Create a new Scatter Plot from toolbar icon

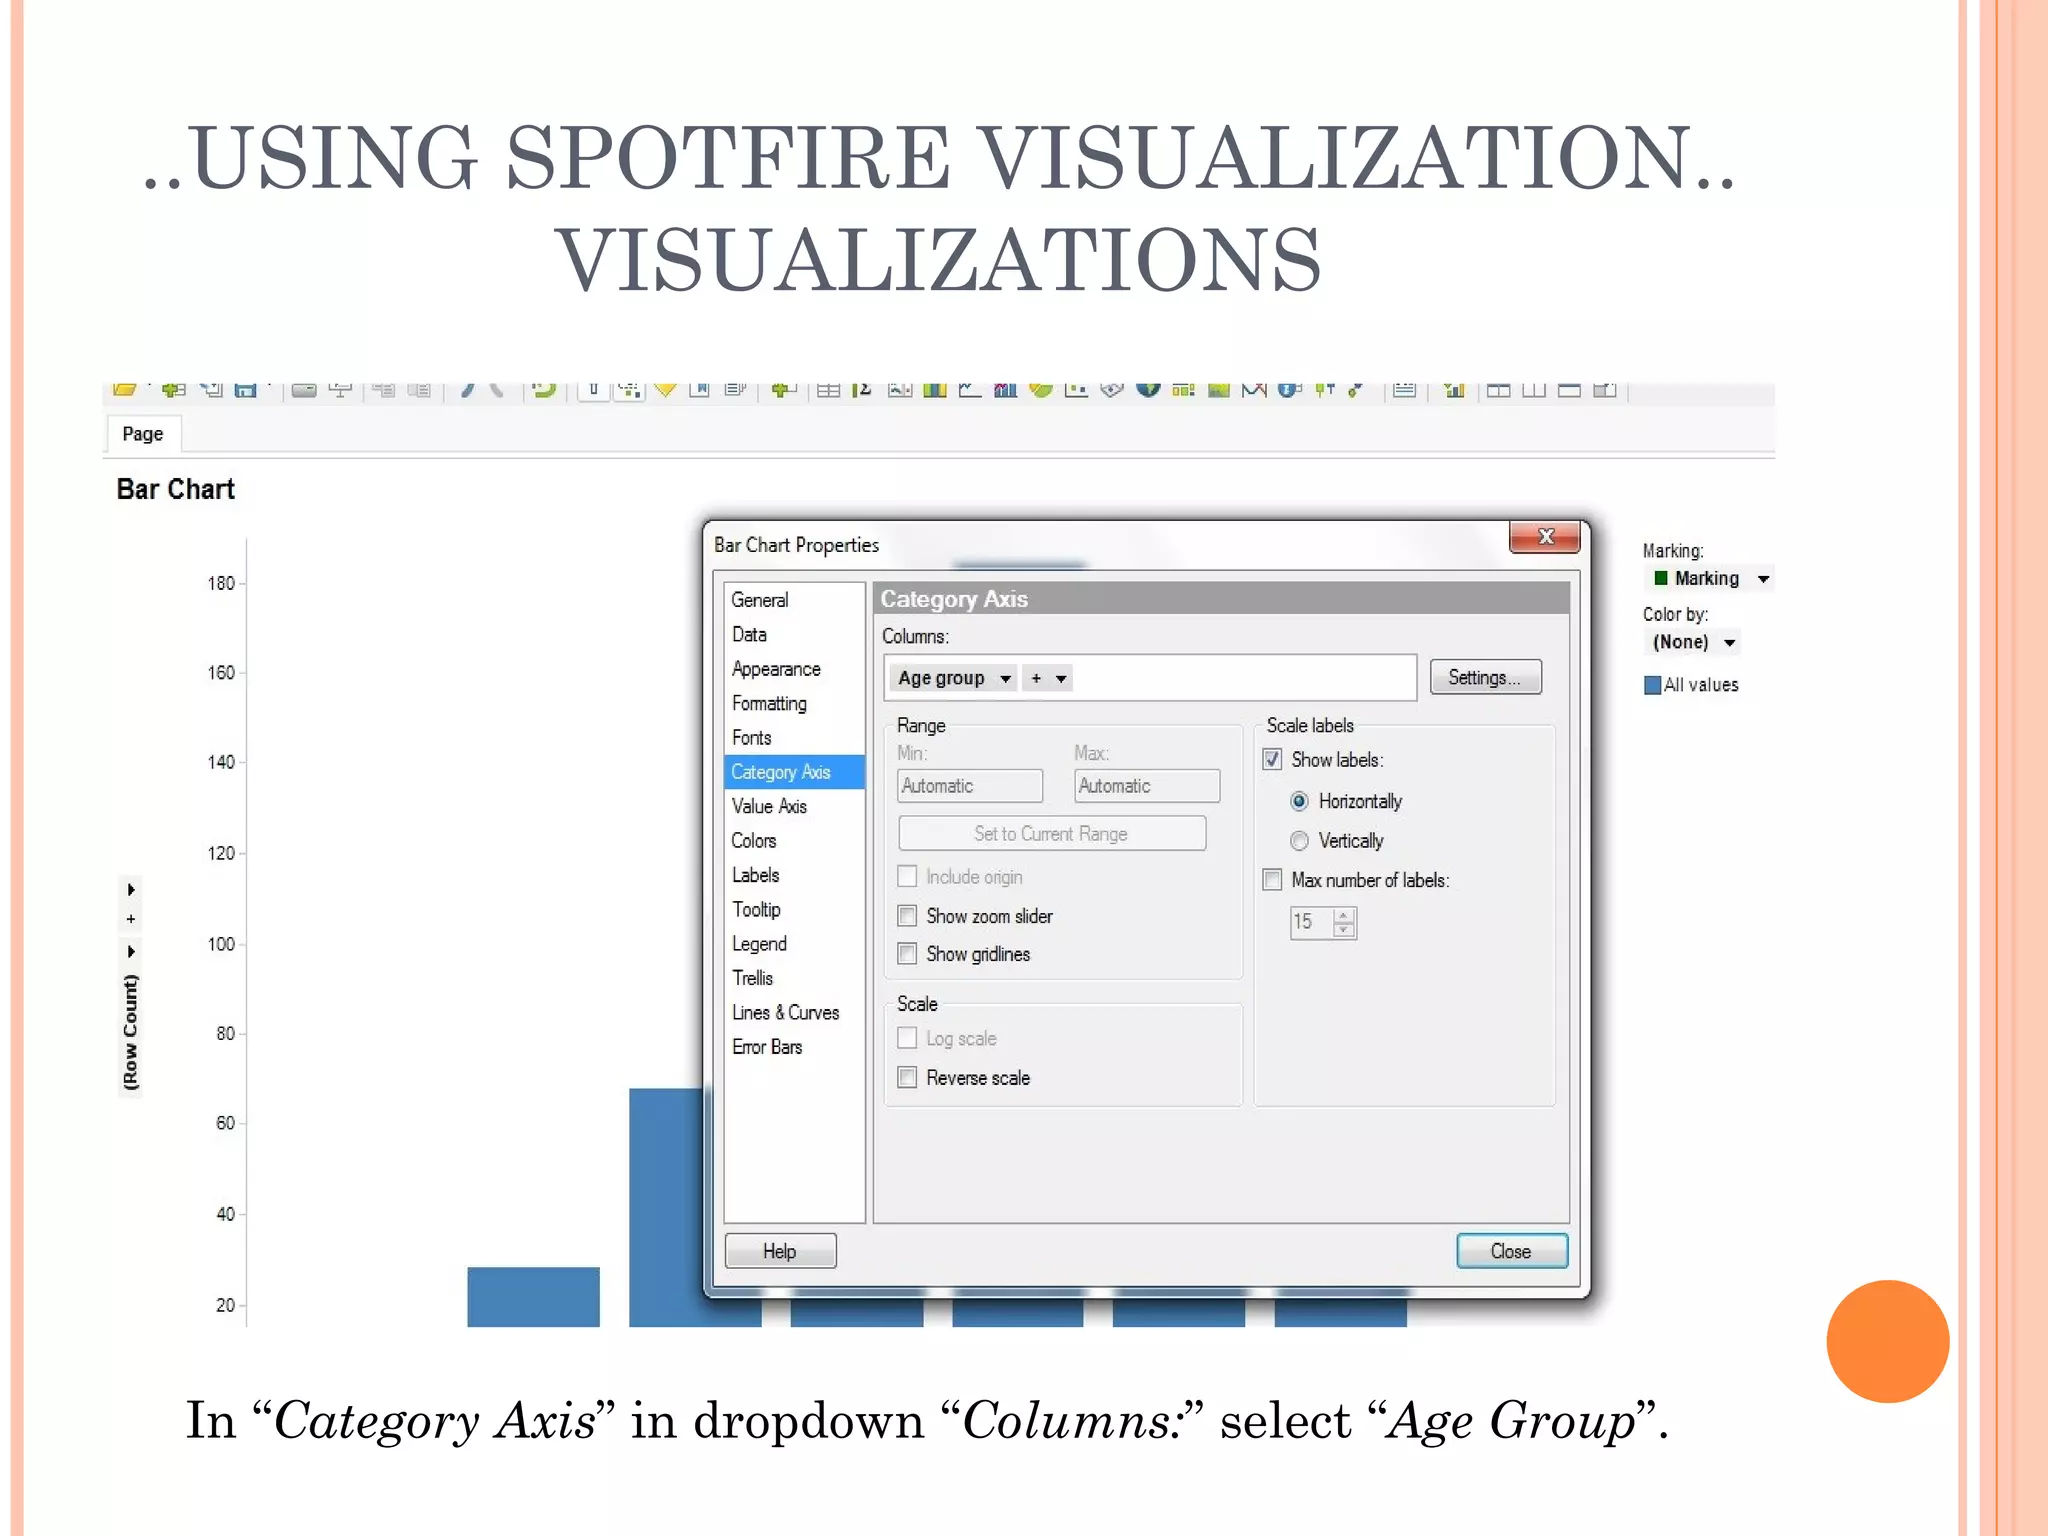coord(1076,389)
